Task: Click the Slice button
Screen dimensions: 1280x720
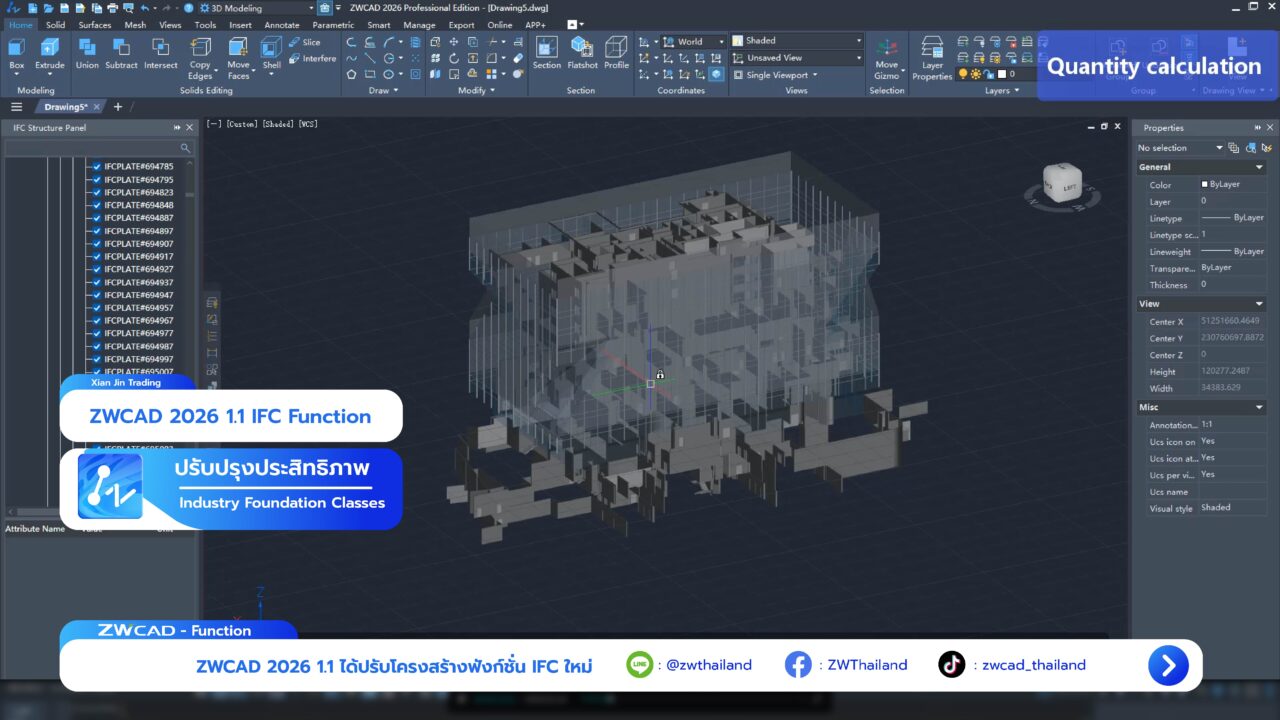Action: [305, 42]
